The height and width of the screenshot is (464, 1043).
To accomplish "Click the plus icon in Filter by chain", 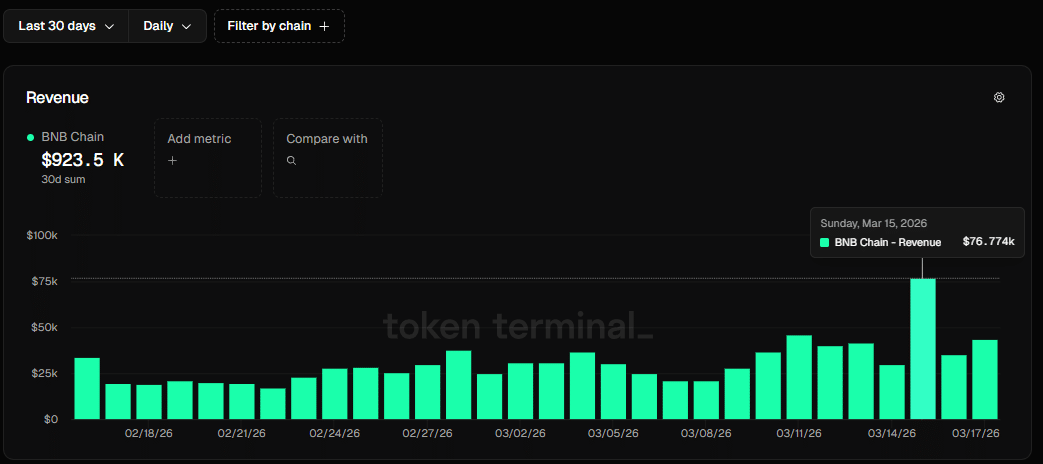I will point(324,26).
